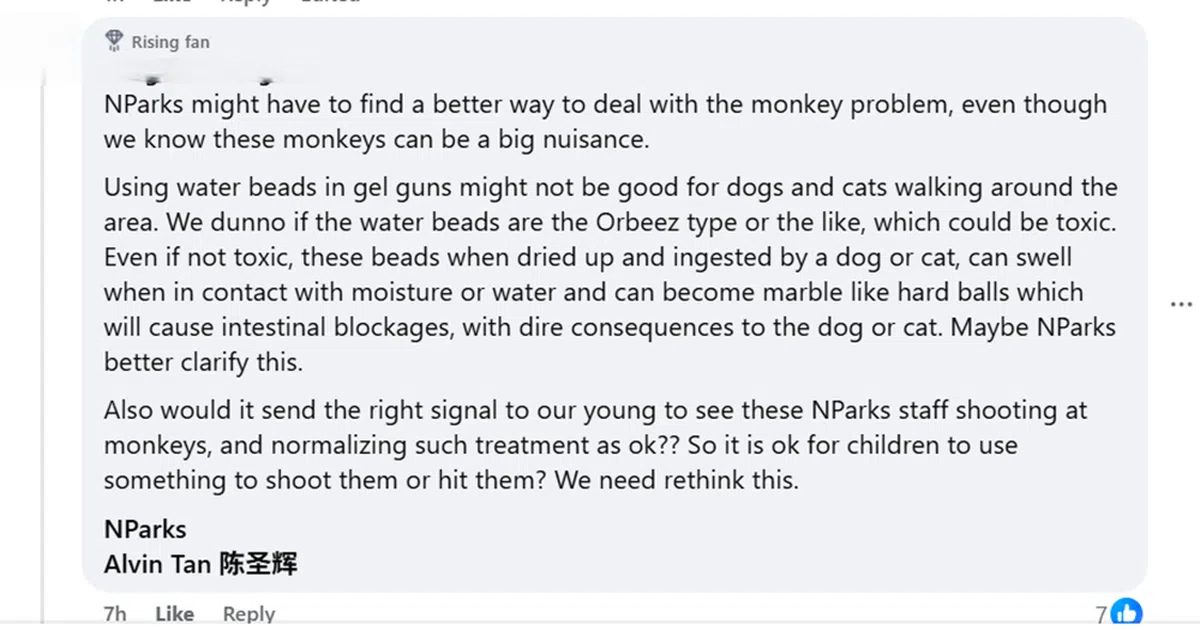Viewport: 1200px width, 630px height.
Task: Click the blue thumbs-up reaction icon
Action: click(1126, 613)
